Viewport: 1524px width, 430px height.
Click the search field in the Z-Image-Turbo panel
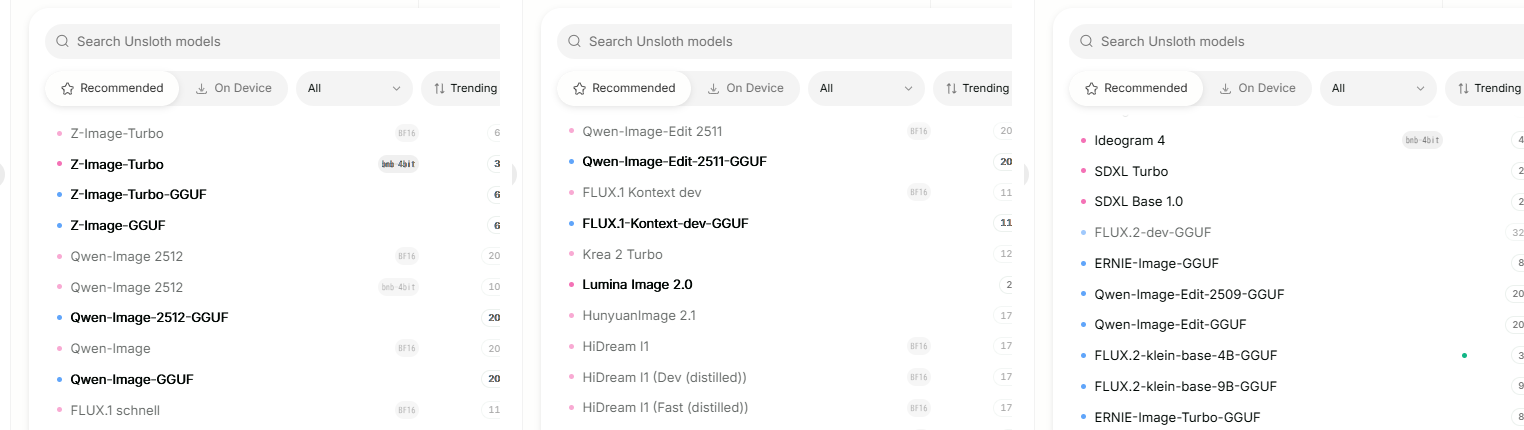point(272,41)
